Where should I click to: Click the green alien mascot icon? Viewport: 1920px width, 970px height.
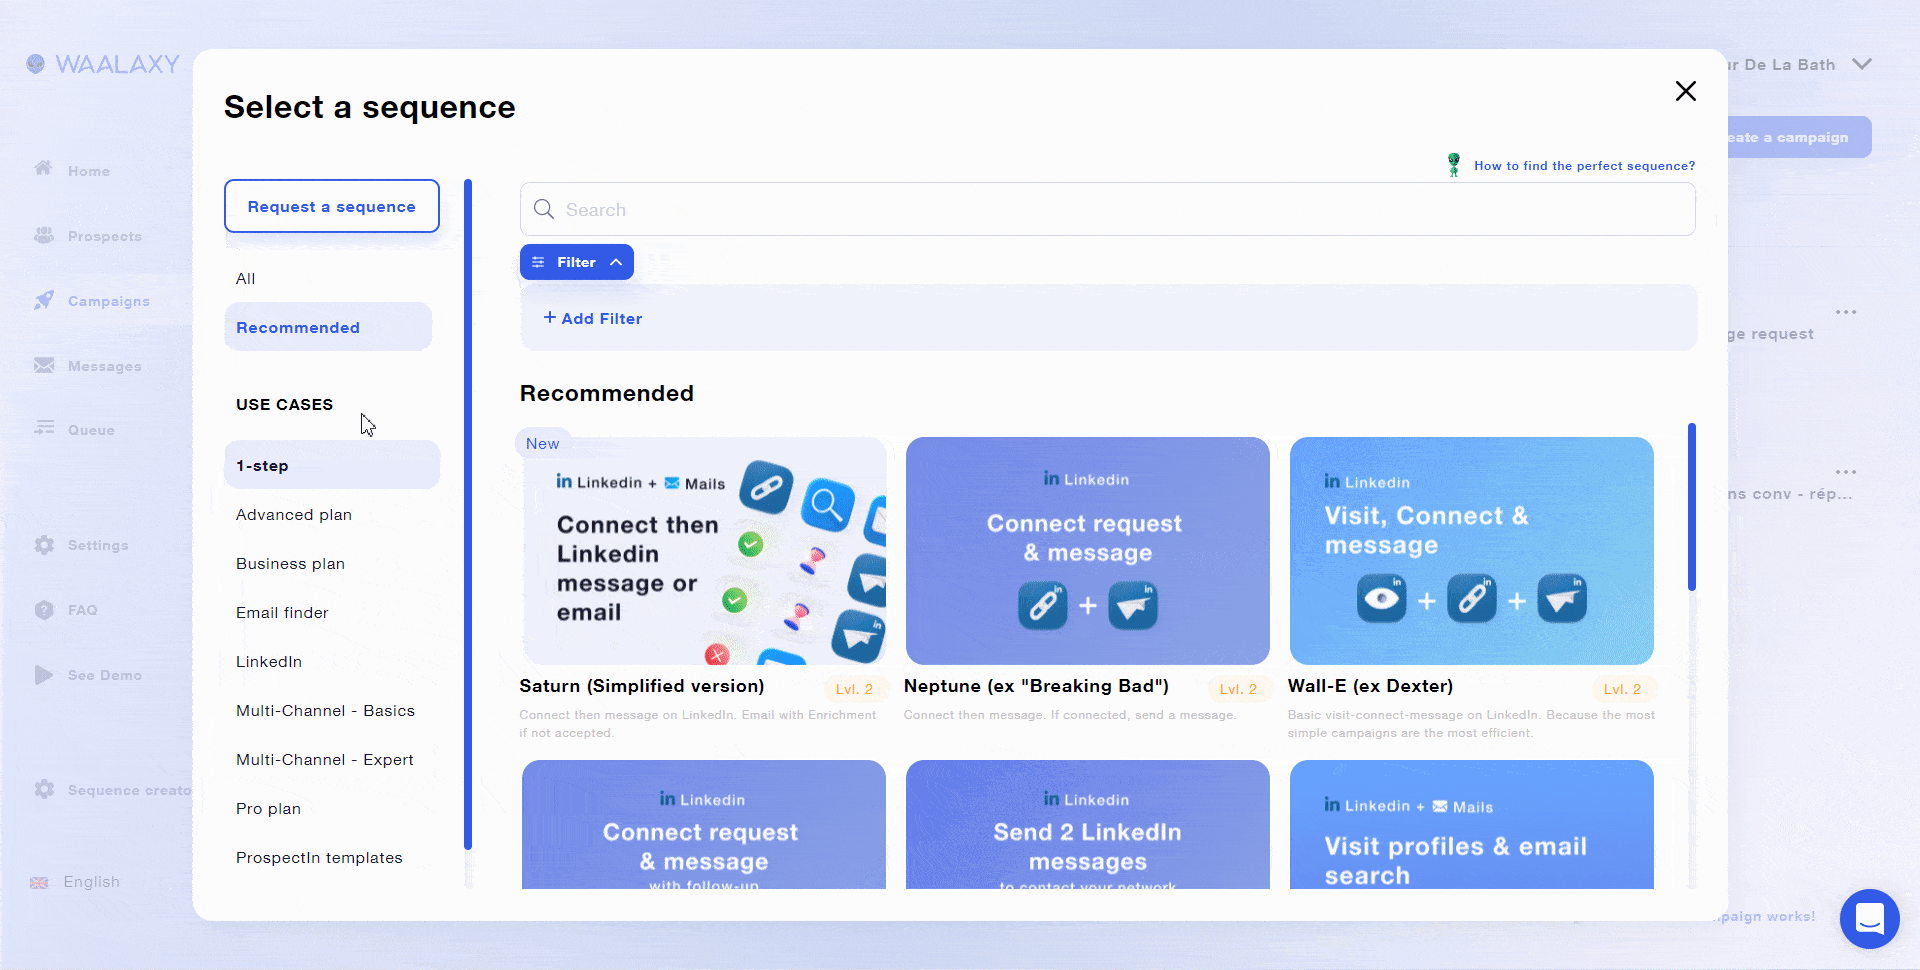(x=1454, y=165)
